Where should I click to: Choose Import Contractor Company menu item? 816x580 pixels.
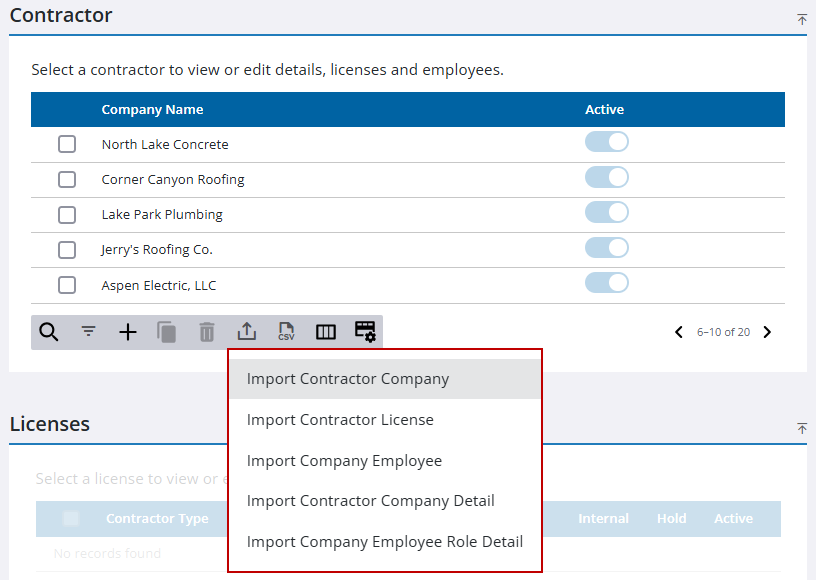(348, 379)
